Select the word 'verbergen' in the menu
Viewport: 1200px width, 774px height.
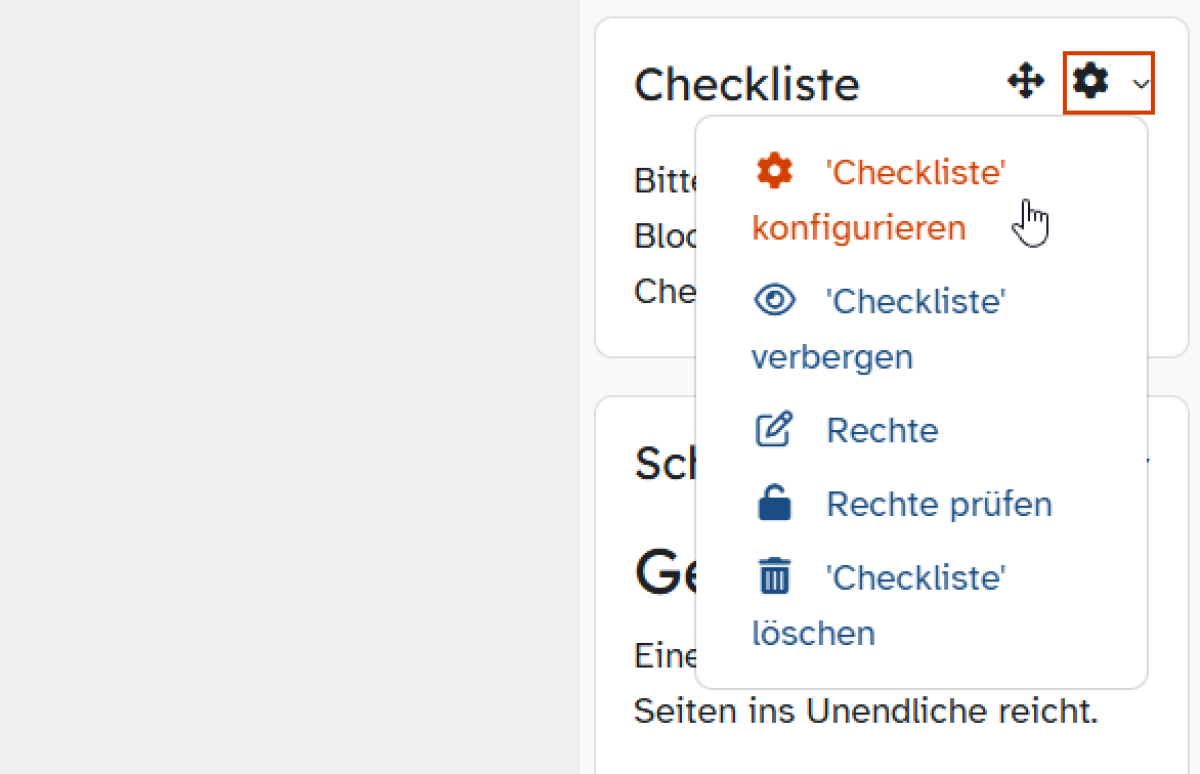click(x=832, y=357)
